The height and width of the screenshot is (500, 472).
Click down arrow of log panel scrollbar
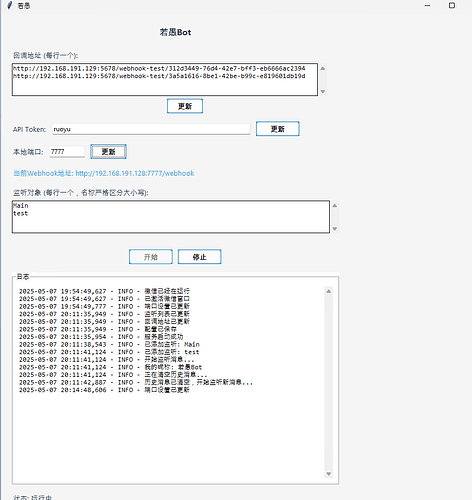(328, 474)
